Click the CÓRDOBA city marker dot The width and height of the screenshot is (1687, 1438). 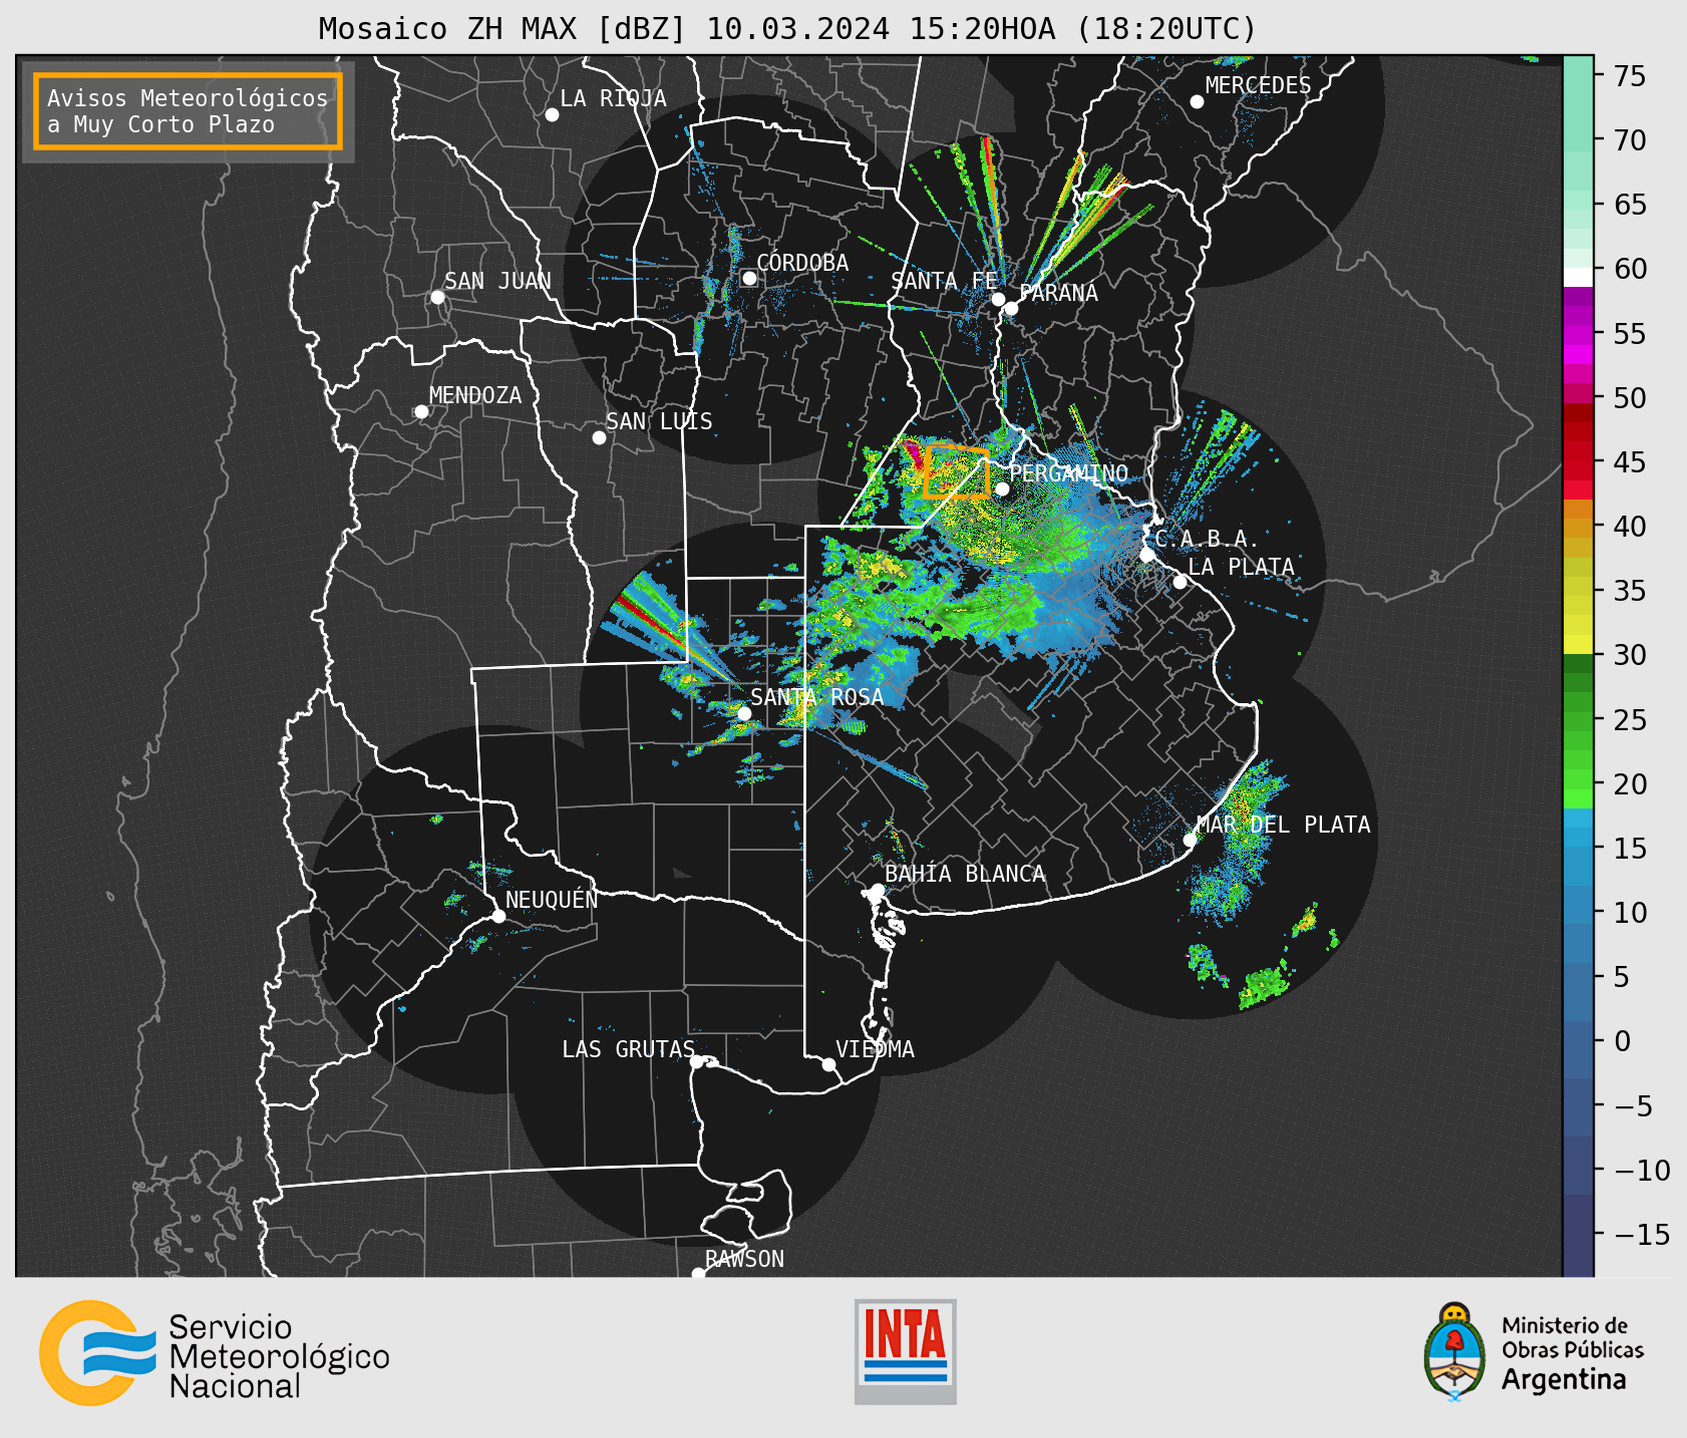point(749,278)
